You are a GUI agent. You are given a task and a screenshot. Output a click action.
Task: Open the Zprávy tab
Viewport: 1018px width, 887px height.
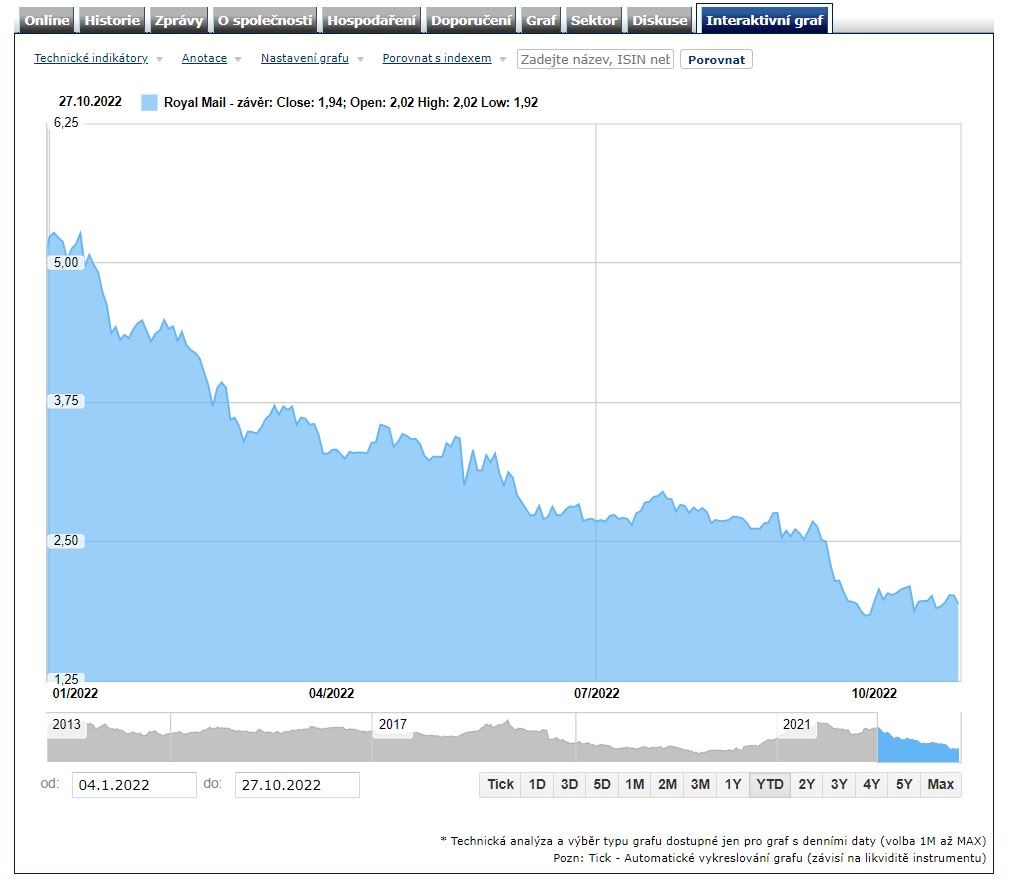(179, 20)
